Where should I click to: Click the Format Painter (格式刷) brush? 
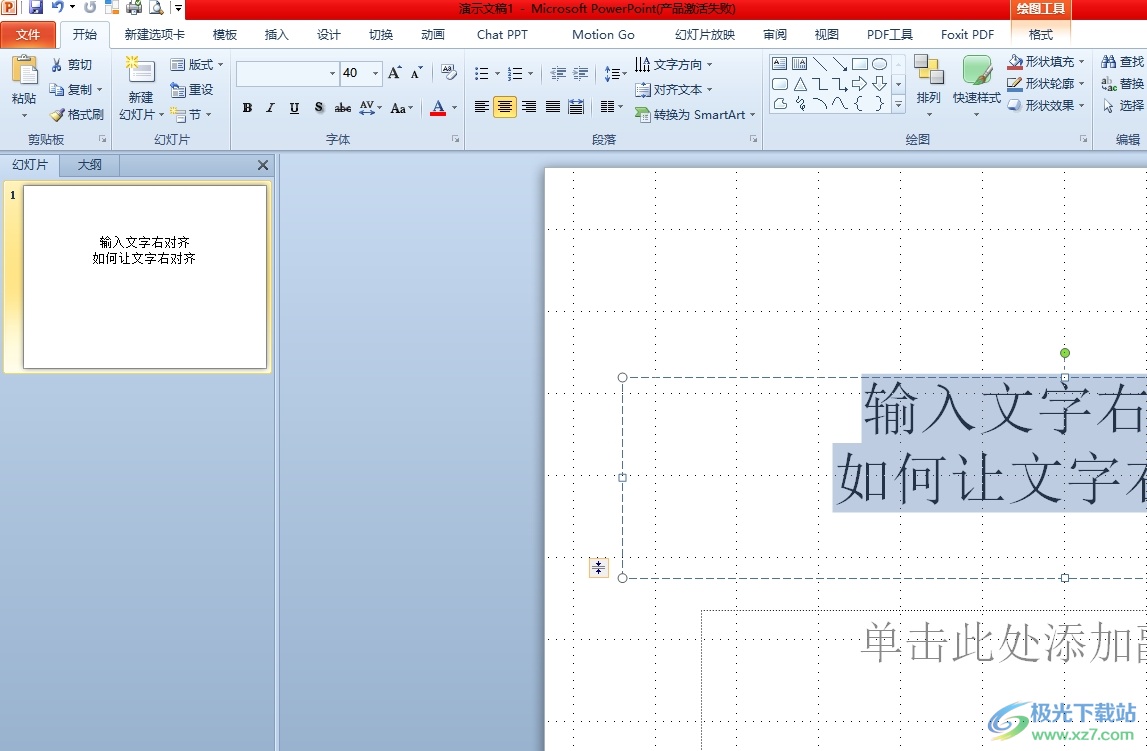pyautogui.click(x=76, y=115)
